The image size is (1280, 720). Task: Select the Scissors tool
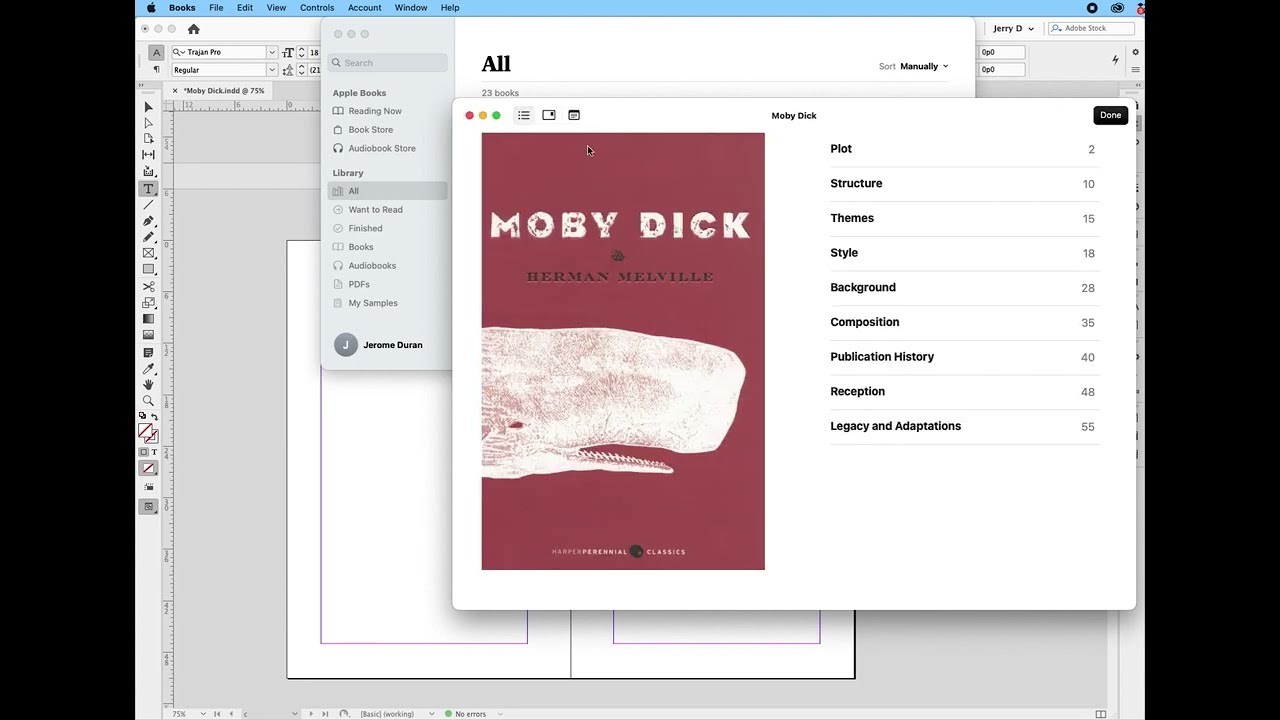click(x=148, y=287)
